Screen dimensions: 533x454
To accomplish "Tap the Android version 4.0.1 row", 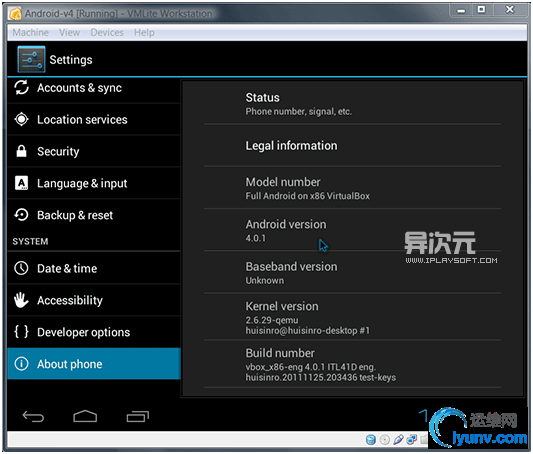I will (352, 230).
